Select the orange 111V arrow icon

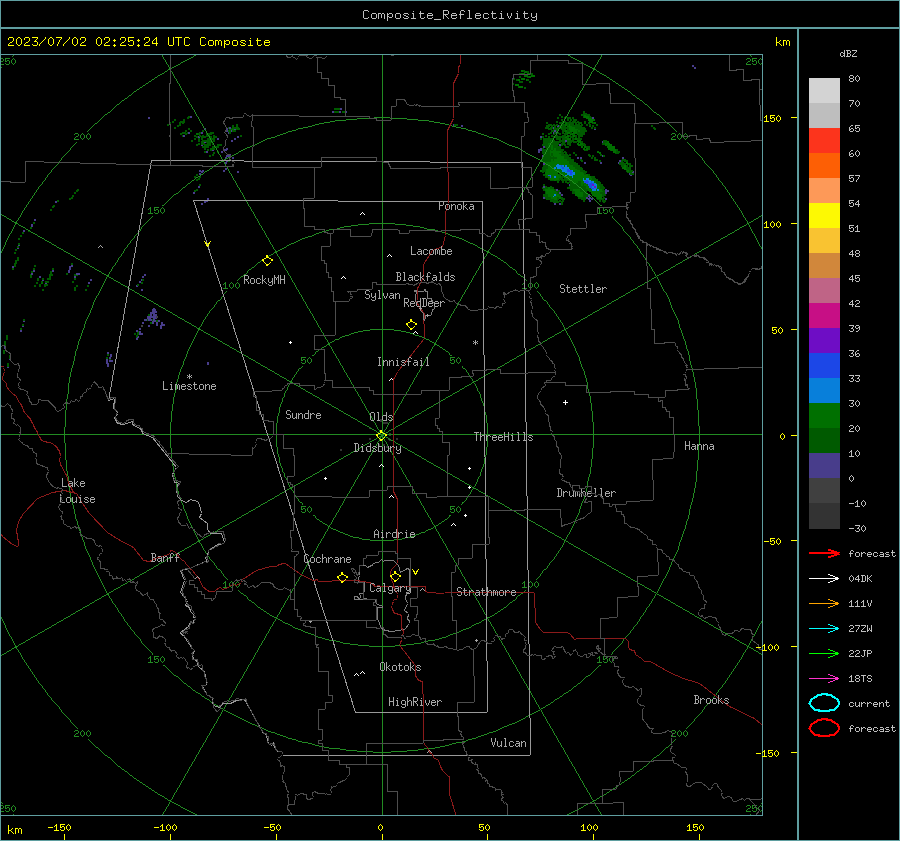824,603
